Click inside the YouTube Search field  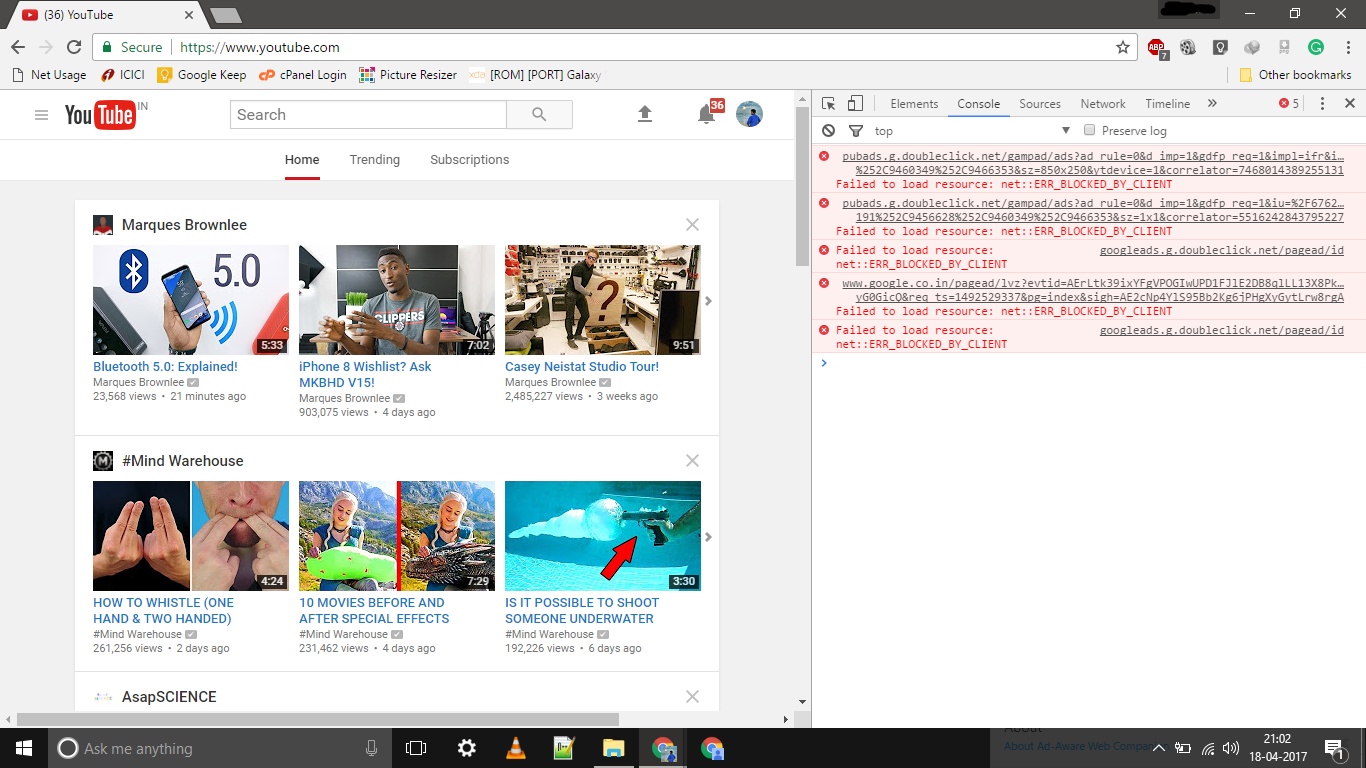click(x=368, y=115)
